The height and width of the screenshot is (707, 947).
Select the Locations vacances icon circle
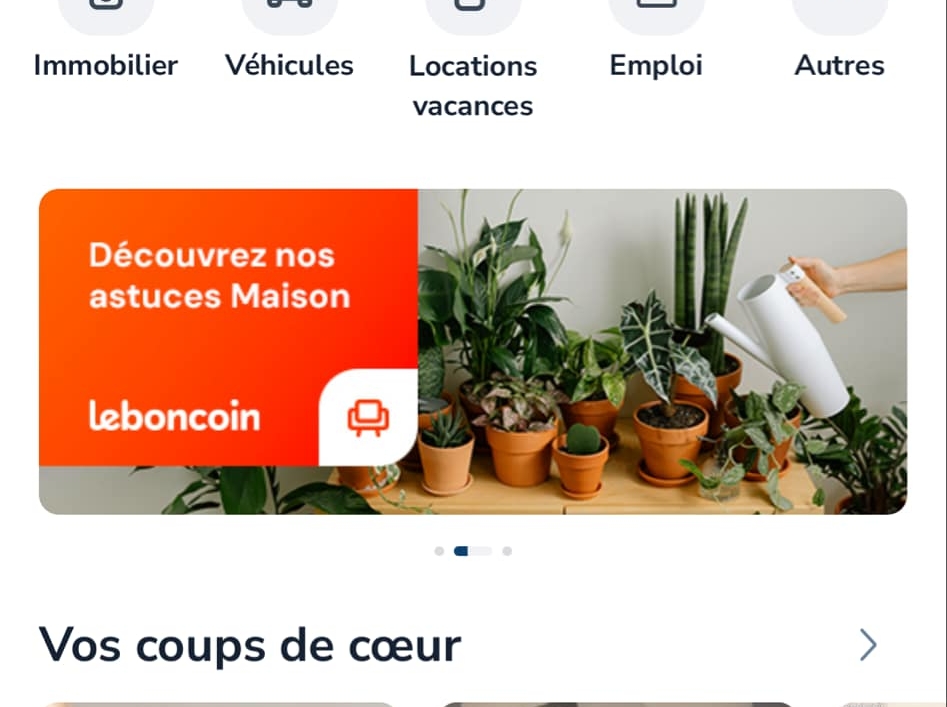[473, 15]
